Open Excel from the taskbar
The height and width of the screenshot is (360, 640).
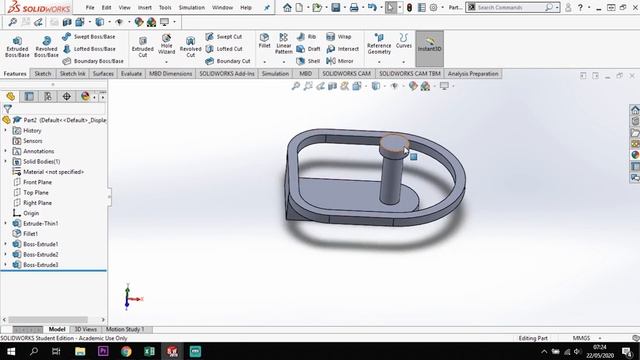click(x=149, y=351)
